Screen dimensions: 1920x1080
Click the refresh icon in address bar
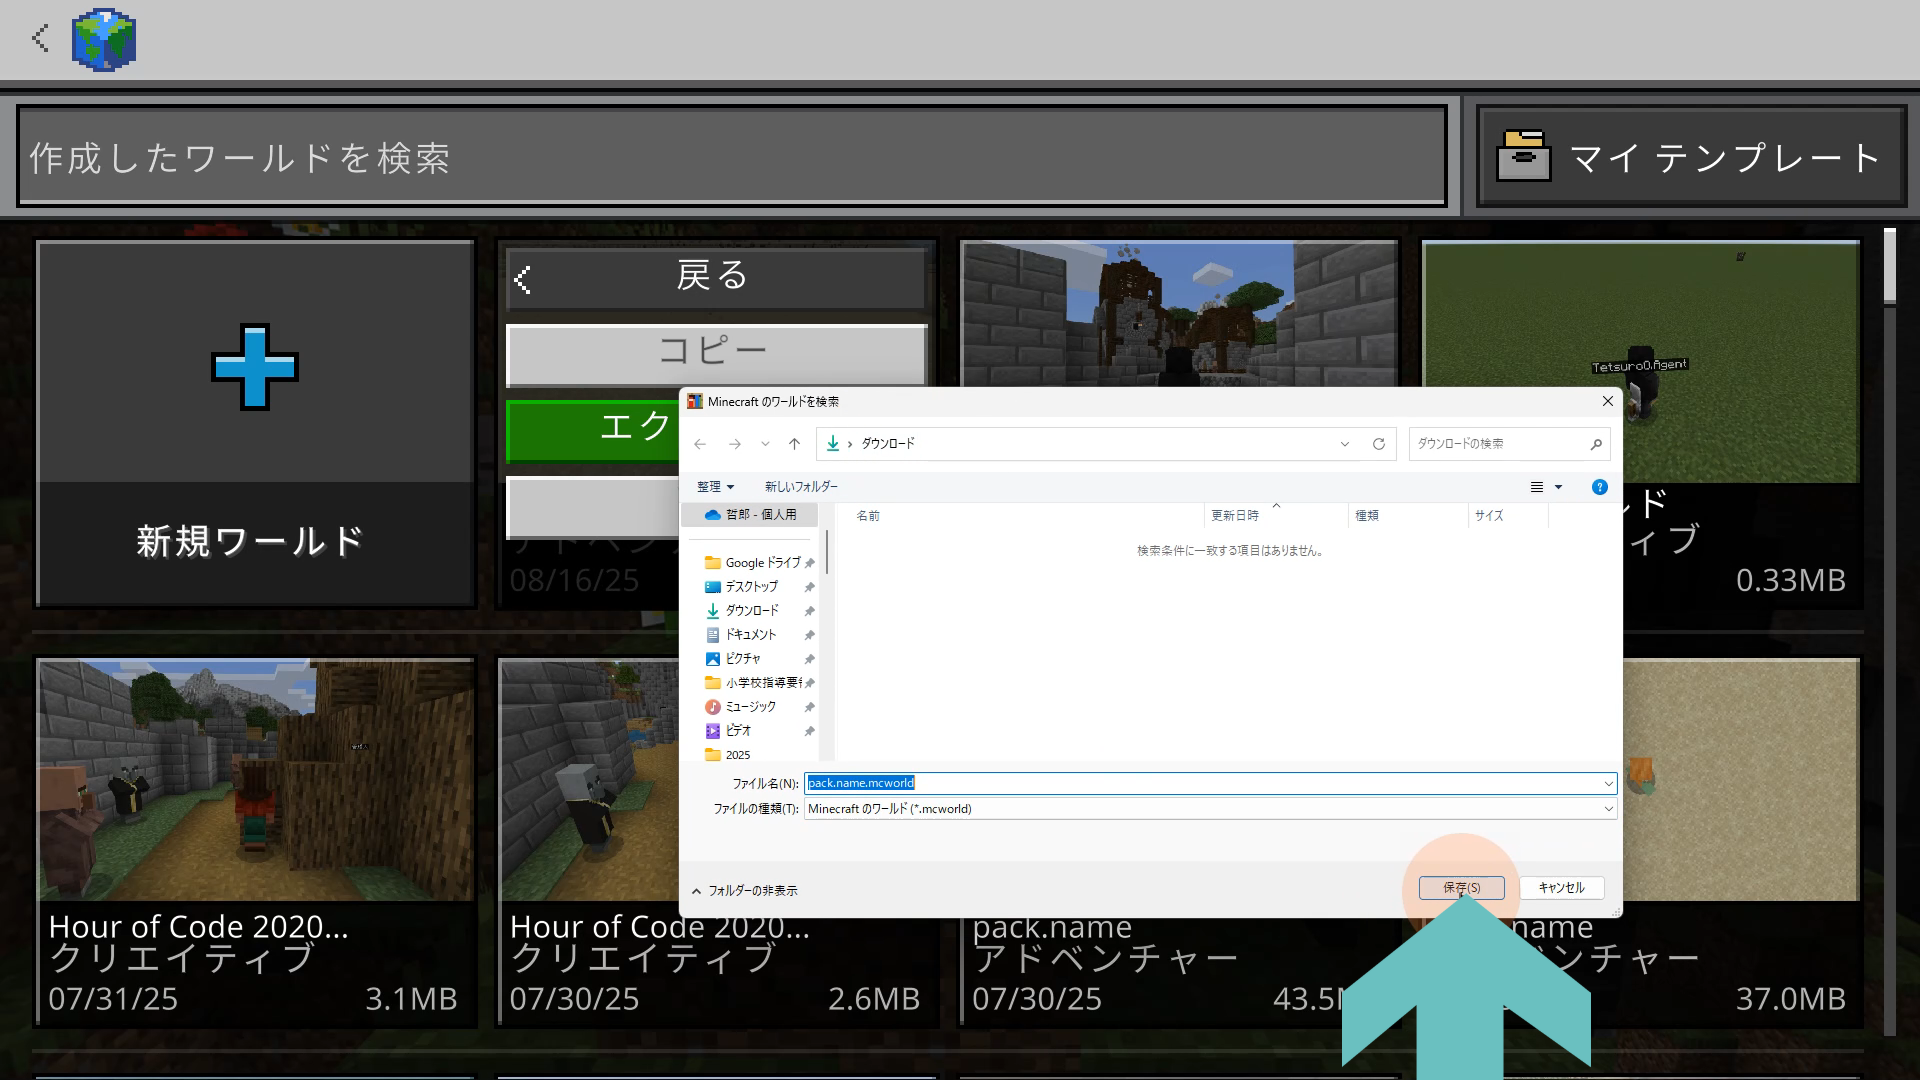coord(1378,444)
